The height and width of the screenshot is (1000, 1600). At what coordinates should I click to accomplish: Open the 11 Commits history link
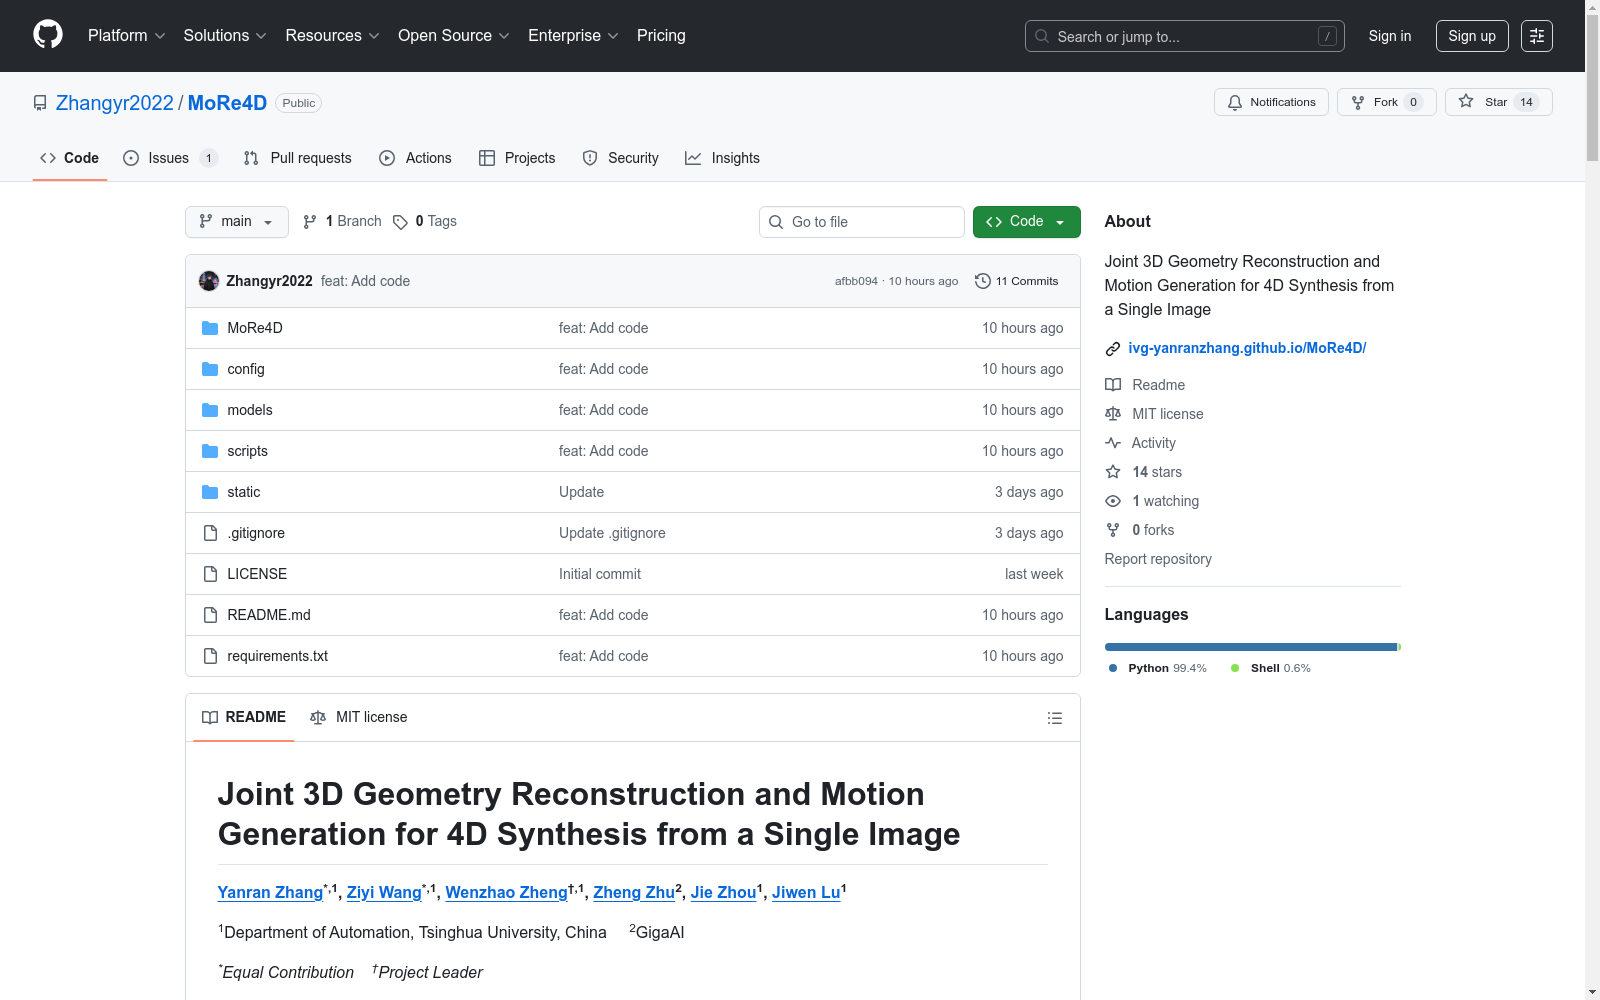pos(1017,281)
